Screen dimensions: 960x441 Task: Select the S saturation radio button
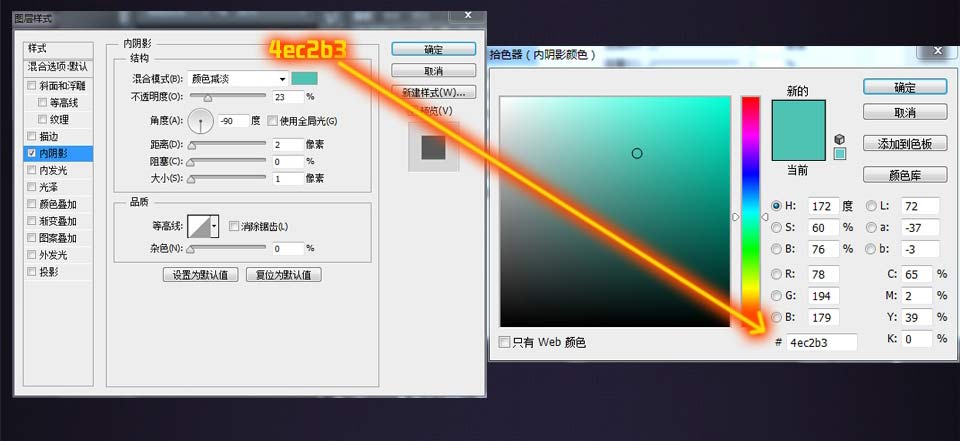776,227
